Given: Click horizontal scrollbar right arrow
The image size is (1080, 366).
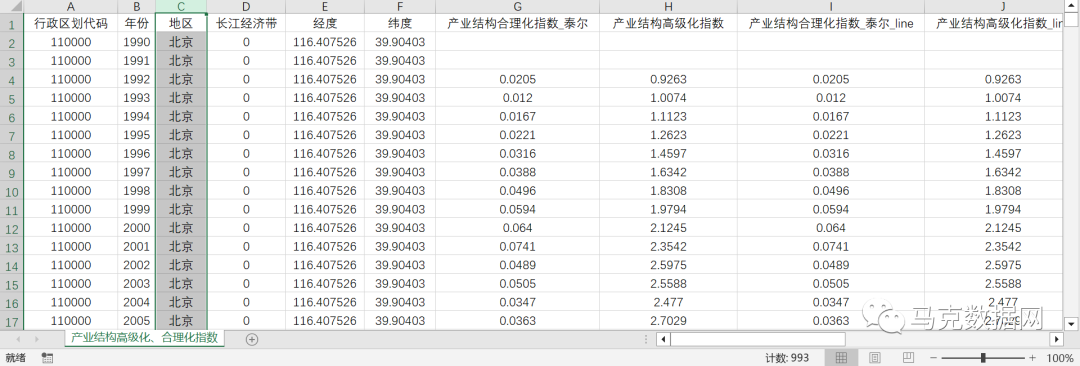Looking at the screenshot, I should click(x=1057, y=339).
